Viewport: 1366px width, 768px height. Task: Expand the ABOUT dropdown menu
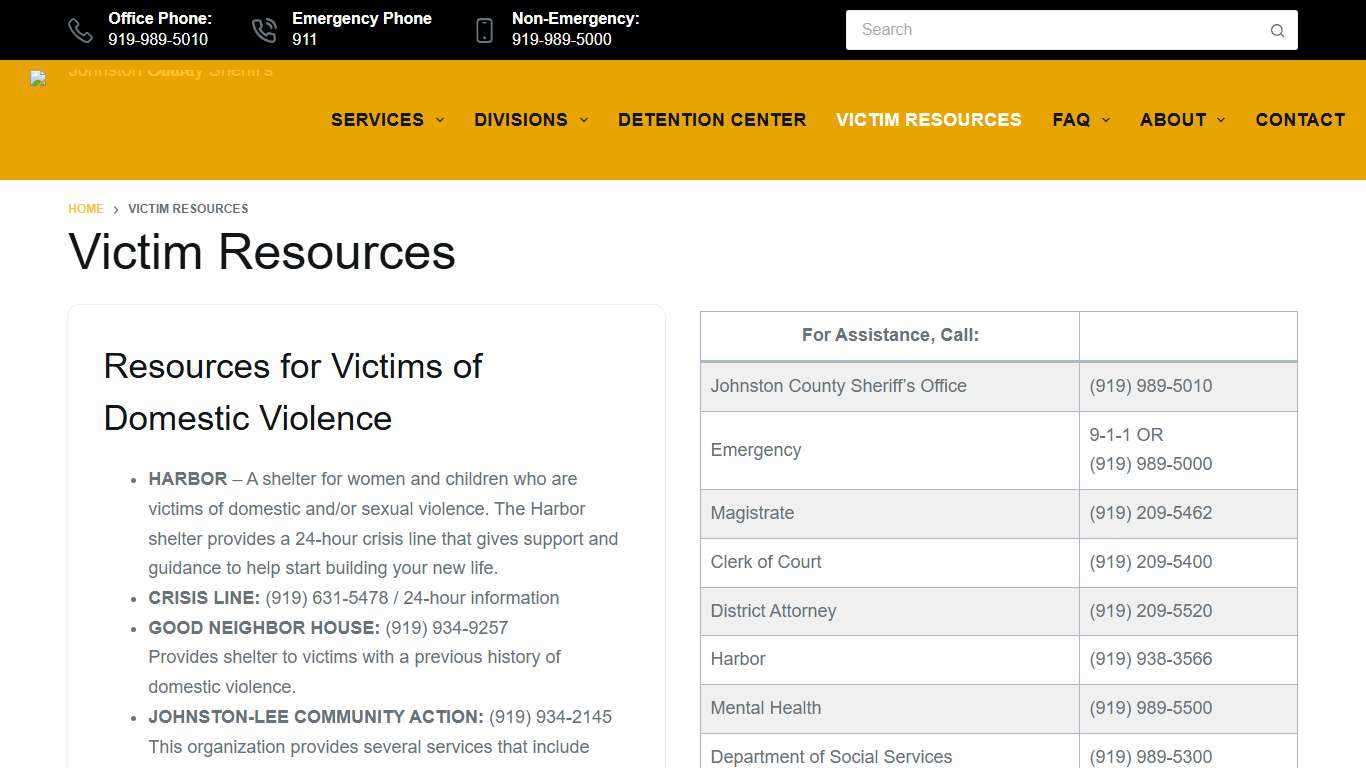click(x=1182, y=120)
